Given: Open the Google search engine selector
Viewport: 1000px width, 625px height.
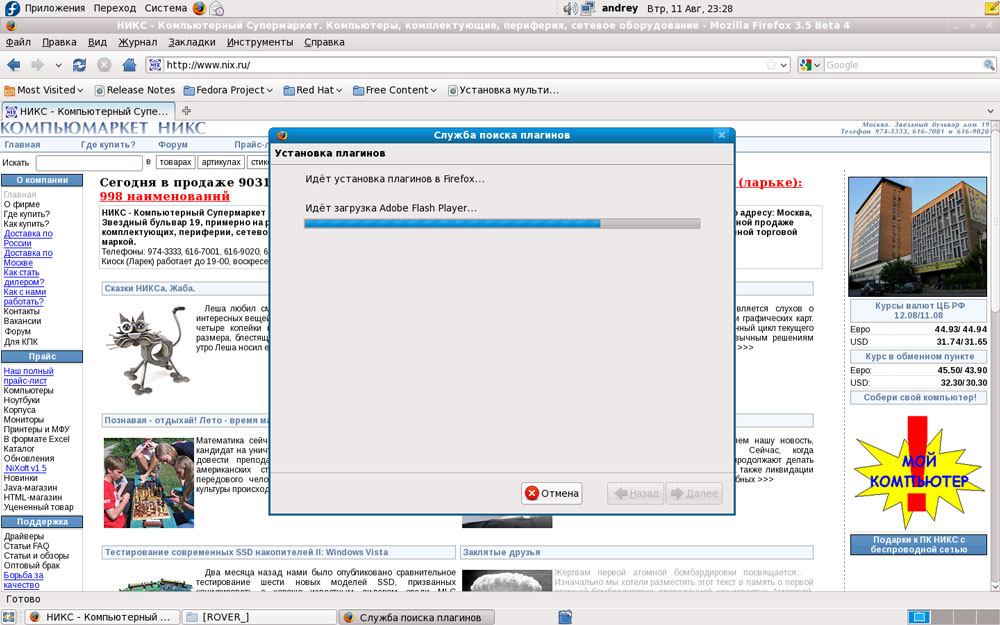Looking at the screenshot, I should pyautogui.click(x=810, y=65).
